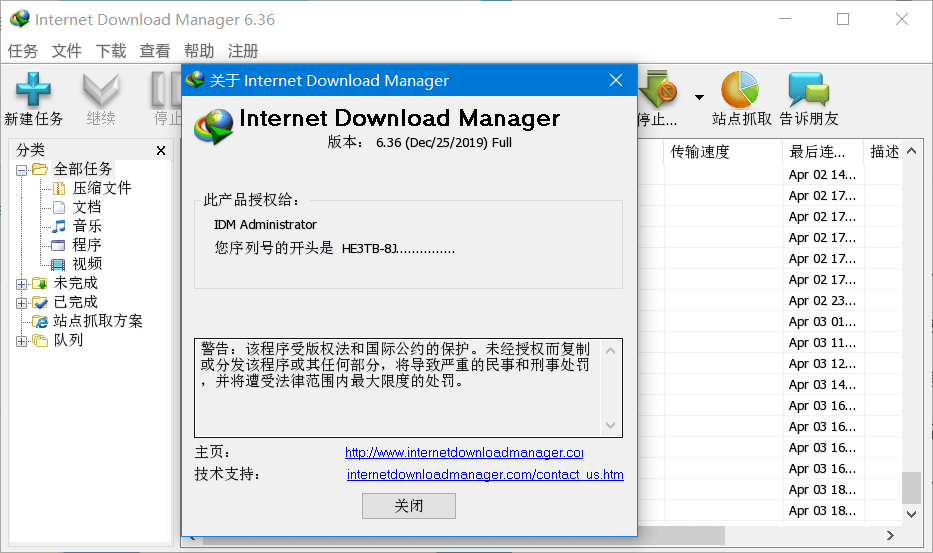The image size is (933, 553).
Task: Open the 下载 menu
Action: click(x=111, y=51)
